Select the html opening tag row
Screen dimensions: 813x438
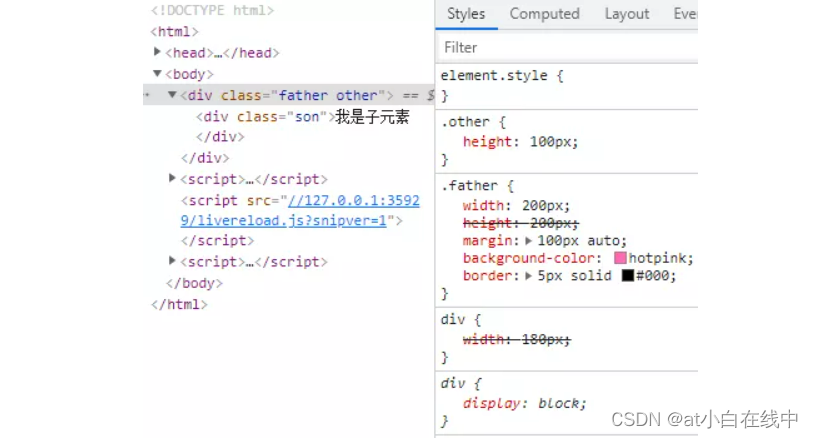pos(174,32)
